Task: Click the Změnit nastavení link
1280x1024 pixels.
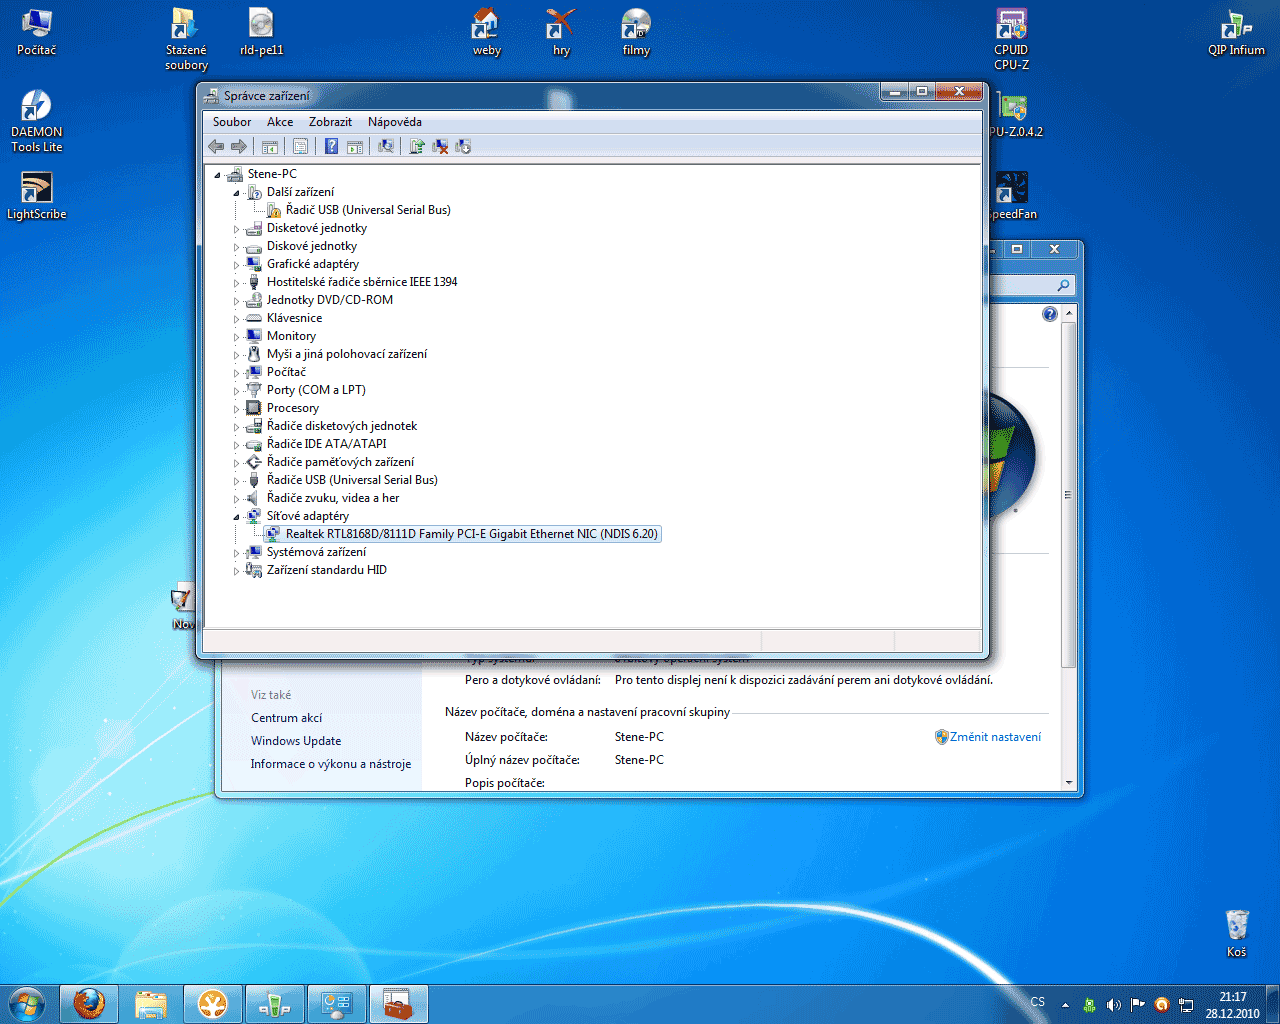Action: [x=995, y=737]
